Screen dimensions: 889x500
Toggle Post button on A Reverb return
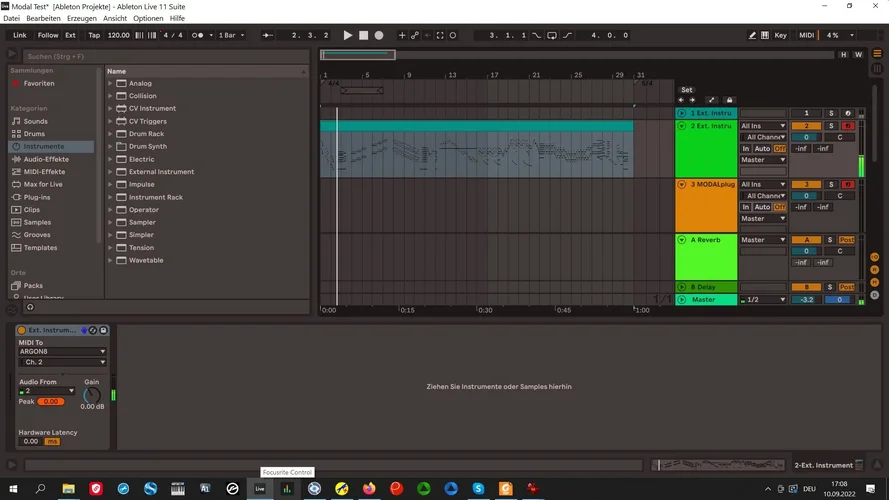click(847, 240)
